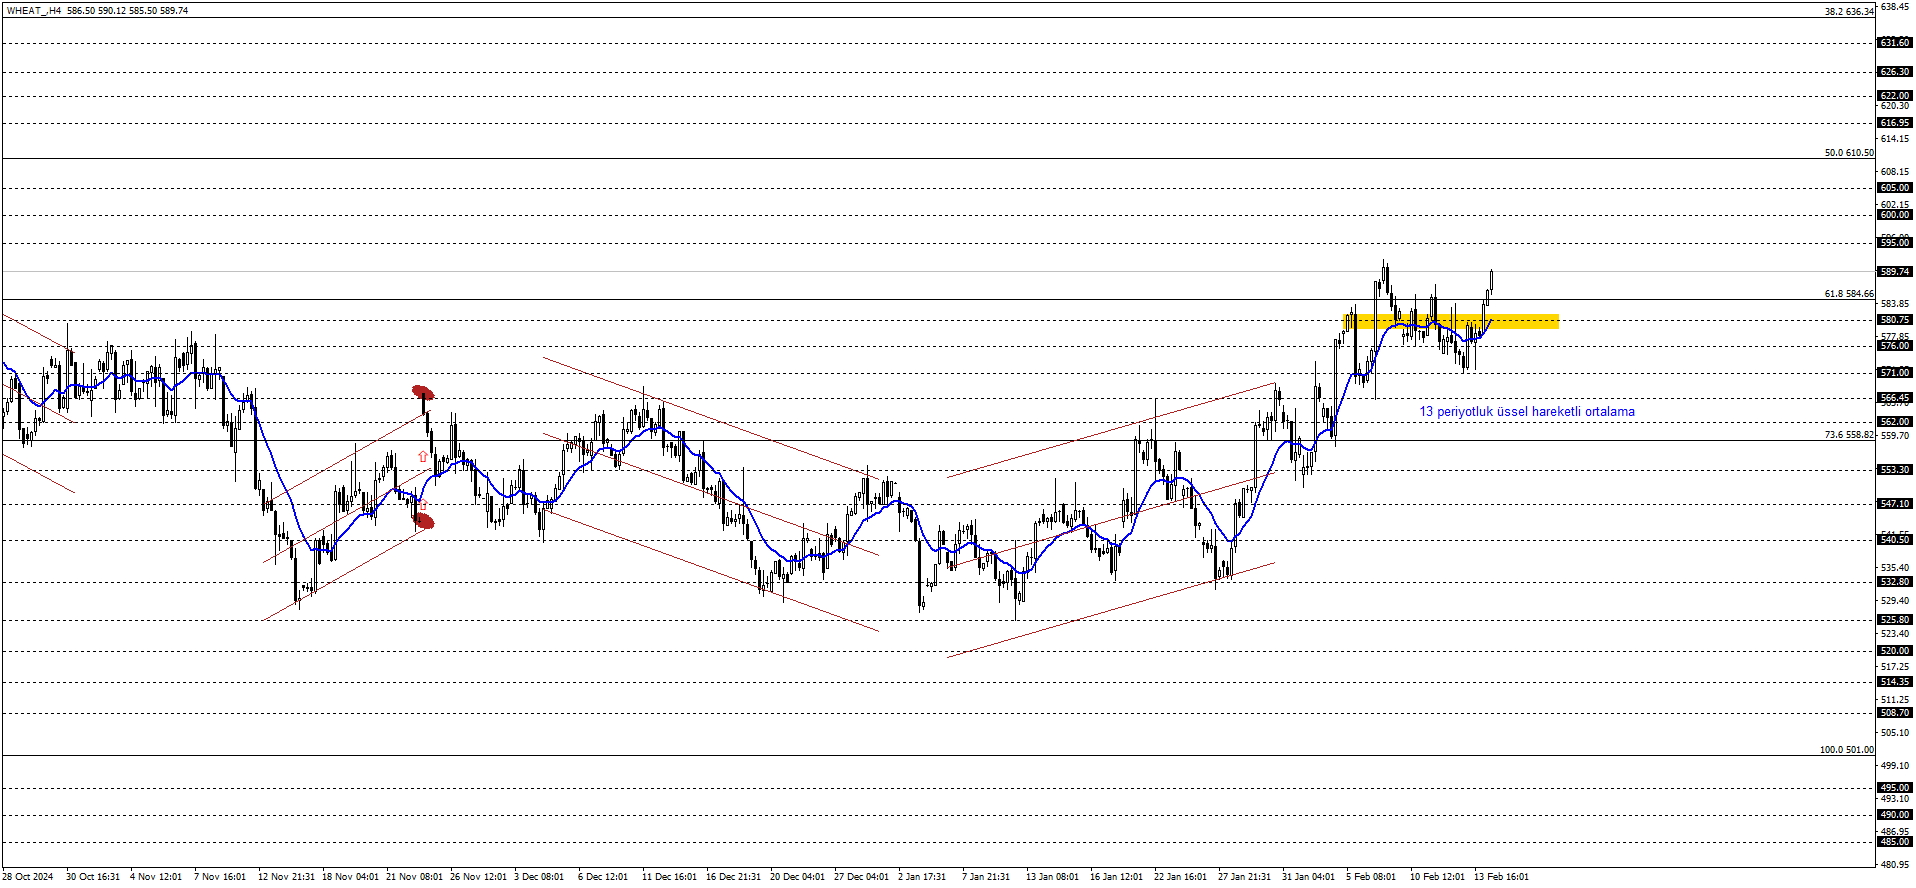Click the '61.8 584.66' Fibonacci label
Screen dimensions: 1916x888
point(1849,294)
